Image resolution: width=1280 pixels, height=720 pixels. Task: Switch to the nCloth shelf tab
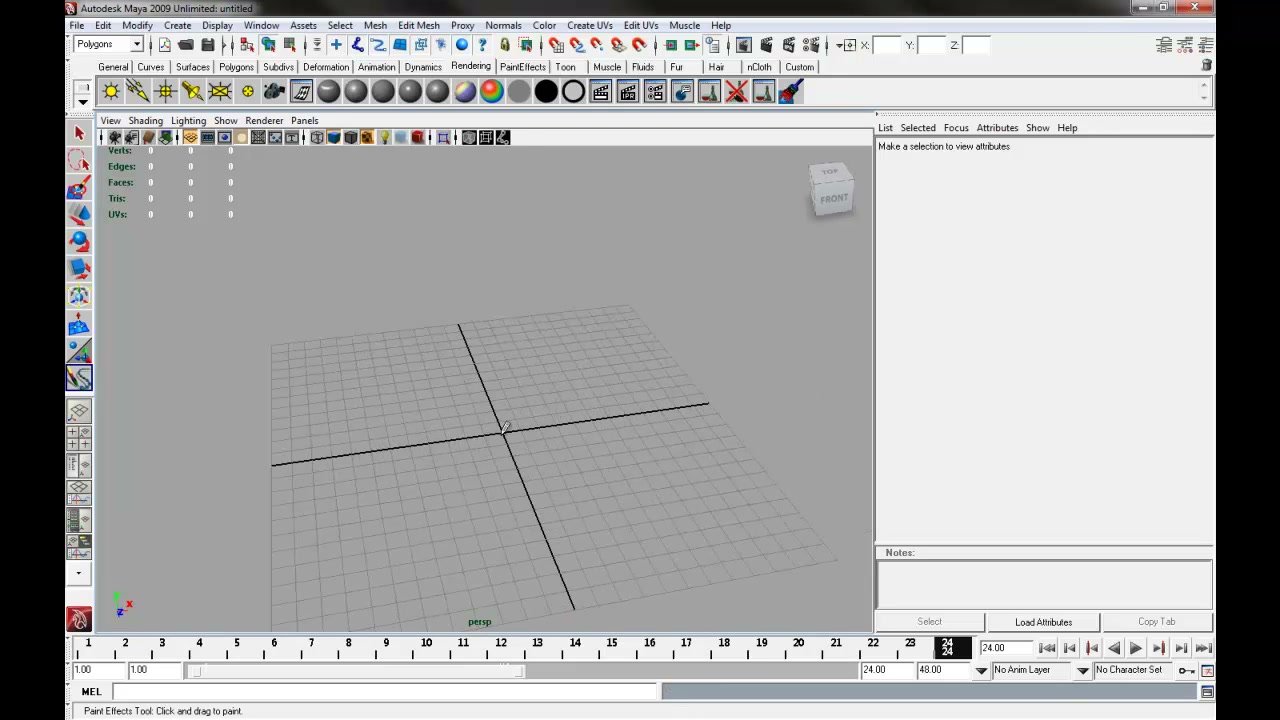pyautogui.click(x=759, y=67)
